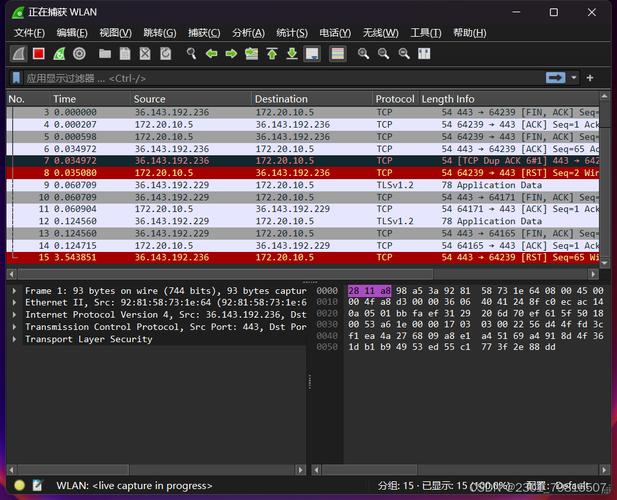The width and height of the screenshot is (617, 500).
Task: Stop the running capture with red square
Action: click(39, 54)
